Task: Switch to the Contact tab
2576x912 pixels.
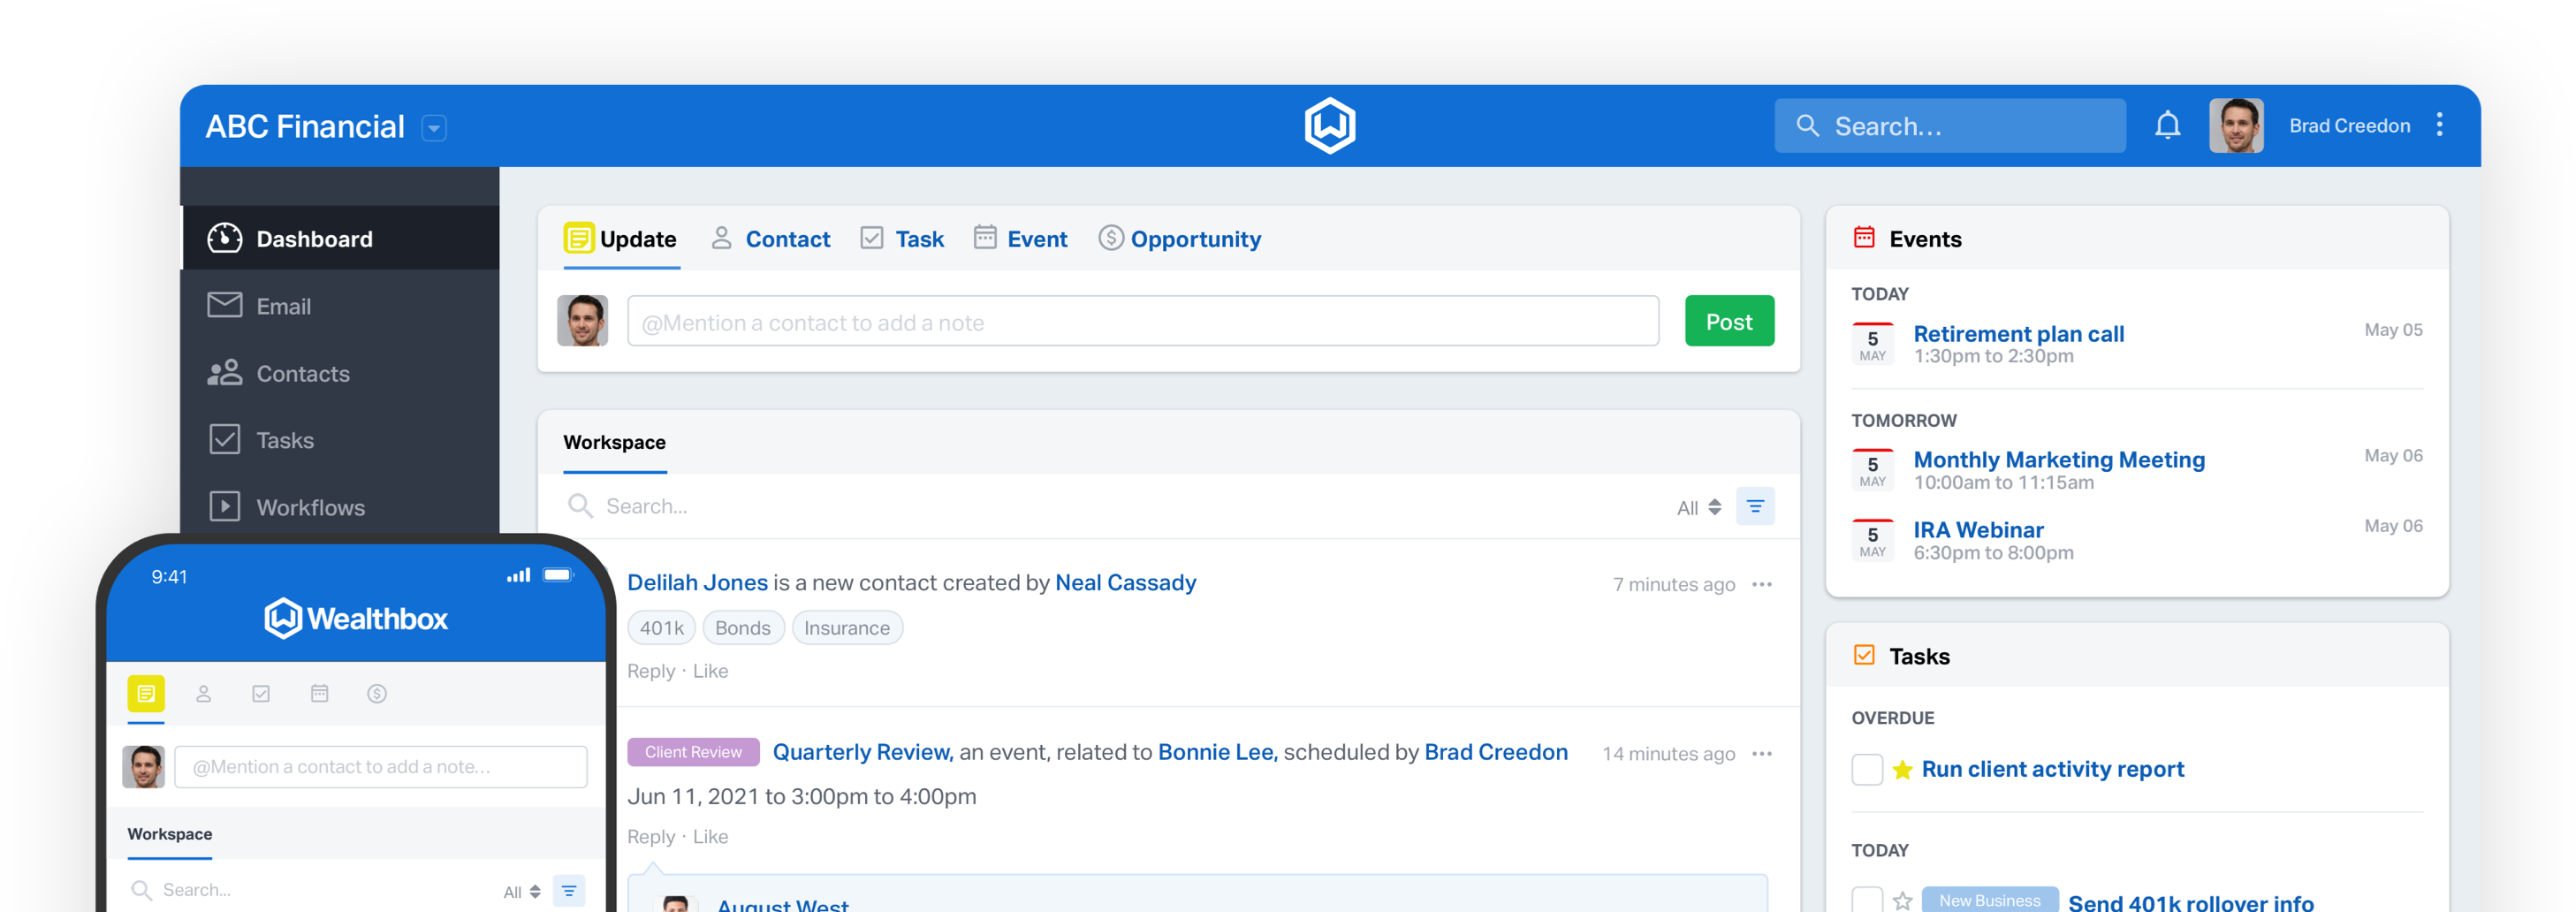Action: click(770, 239)
